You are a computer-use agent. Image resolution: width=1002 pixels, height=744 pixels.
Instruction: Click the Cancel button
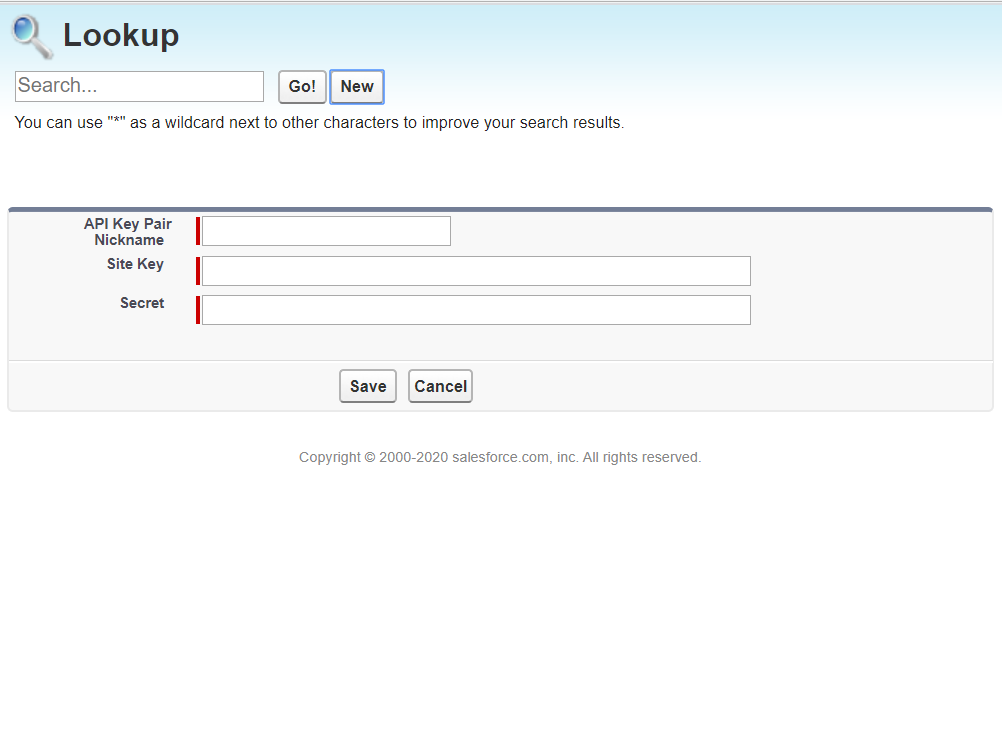[x=440, y=386]
